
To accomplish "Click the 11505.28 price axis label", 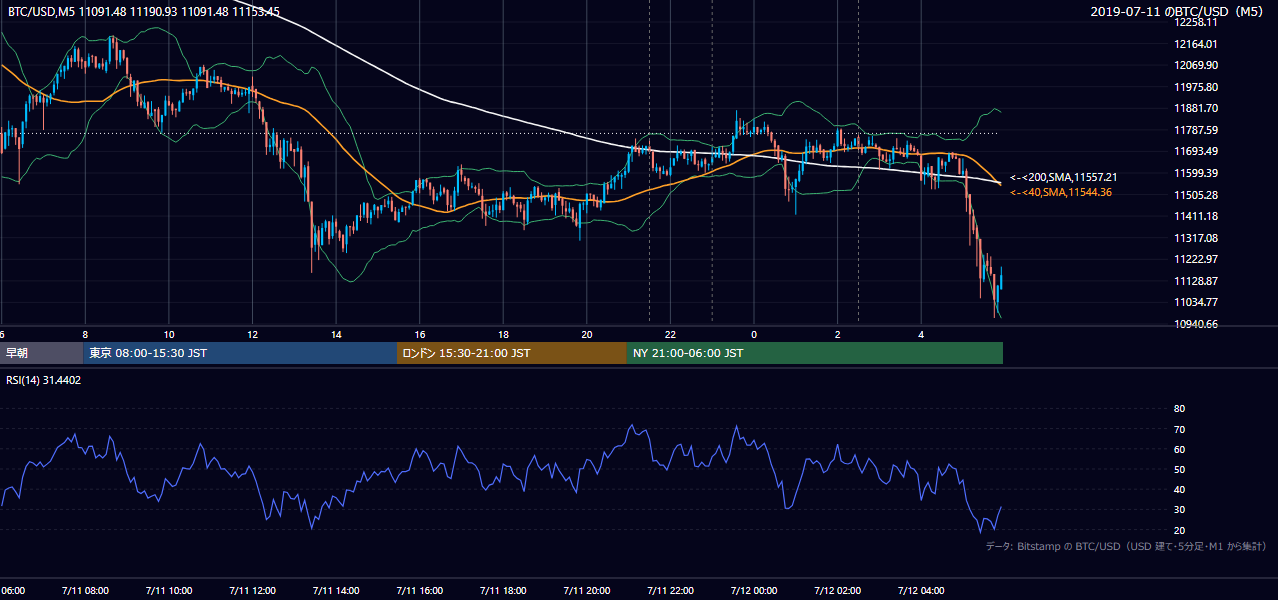I will click(x=1197, y=195).
